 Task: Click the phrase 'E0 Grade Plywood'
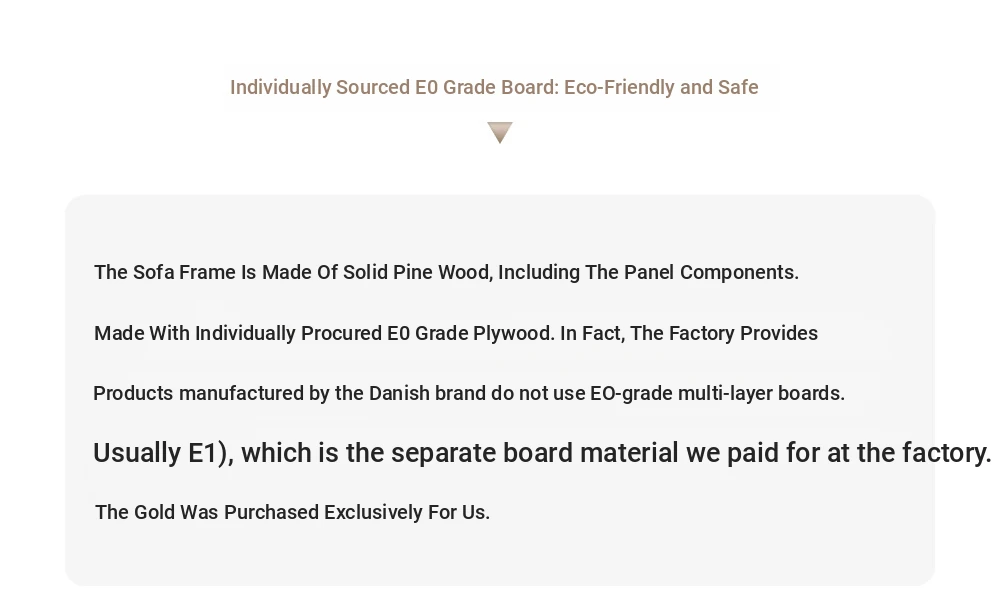tap(470, 333)
